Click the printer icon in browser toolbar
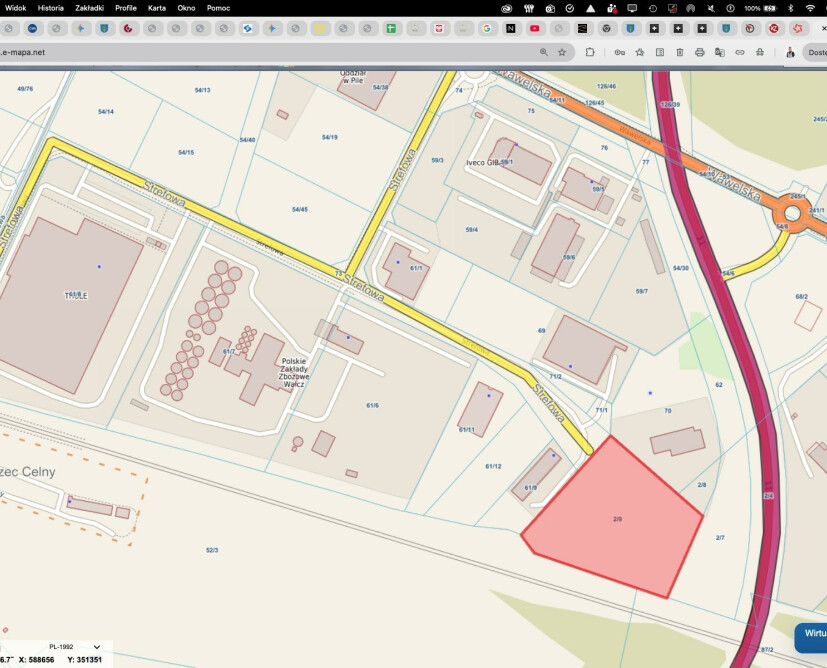The height and width of the screenshot is (668, 827). (700, 52)
